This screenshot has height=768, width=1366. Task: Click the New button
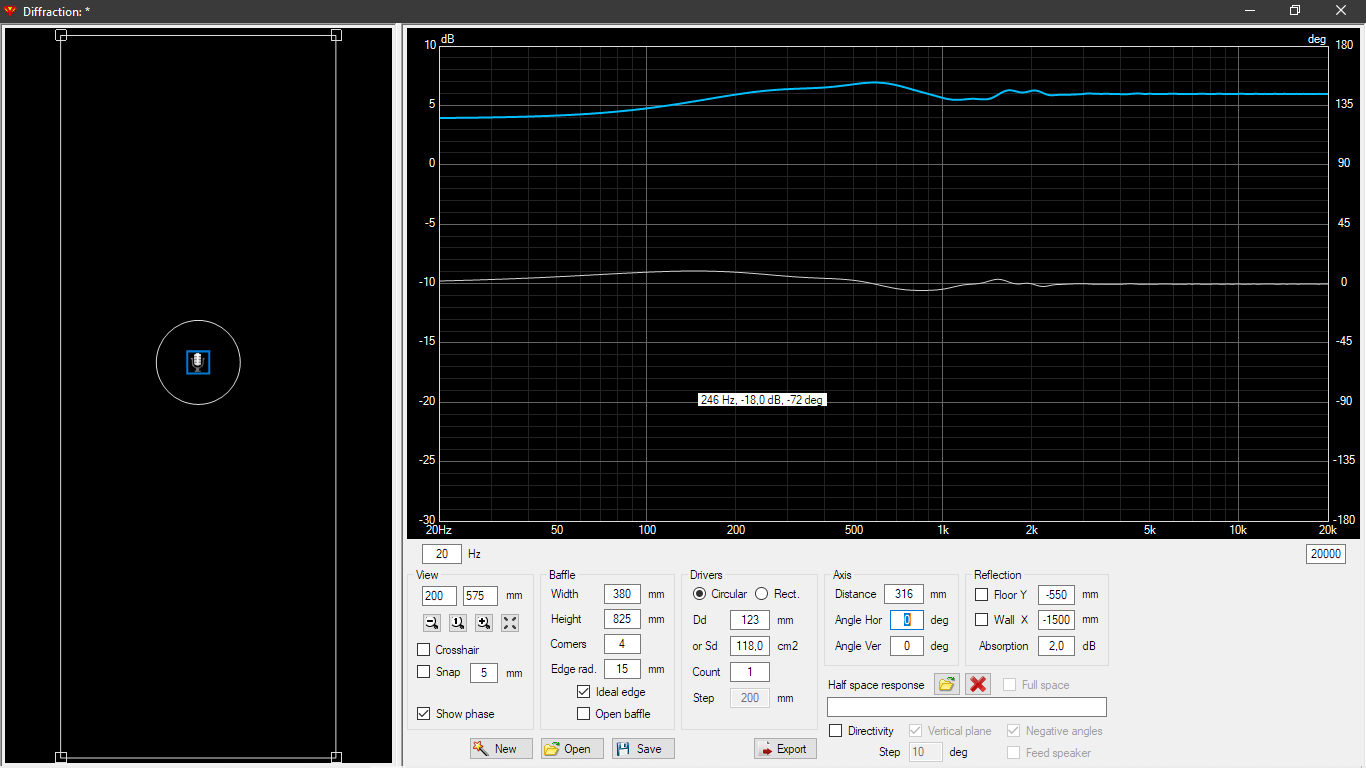pos(501,748)
